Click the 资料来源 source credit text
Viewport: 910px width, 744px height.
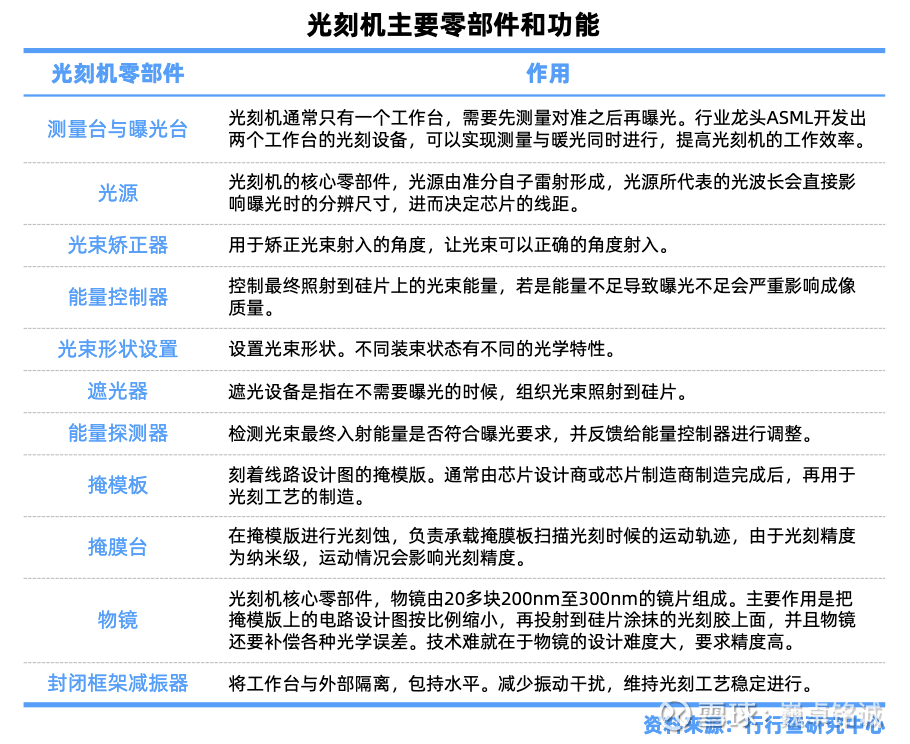click(764, 725)
